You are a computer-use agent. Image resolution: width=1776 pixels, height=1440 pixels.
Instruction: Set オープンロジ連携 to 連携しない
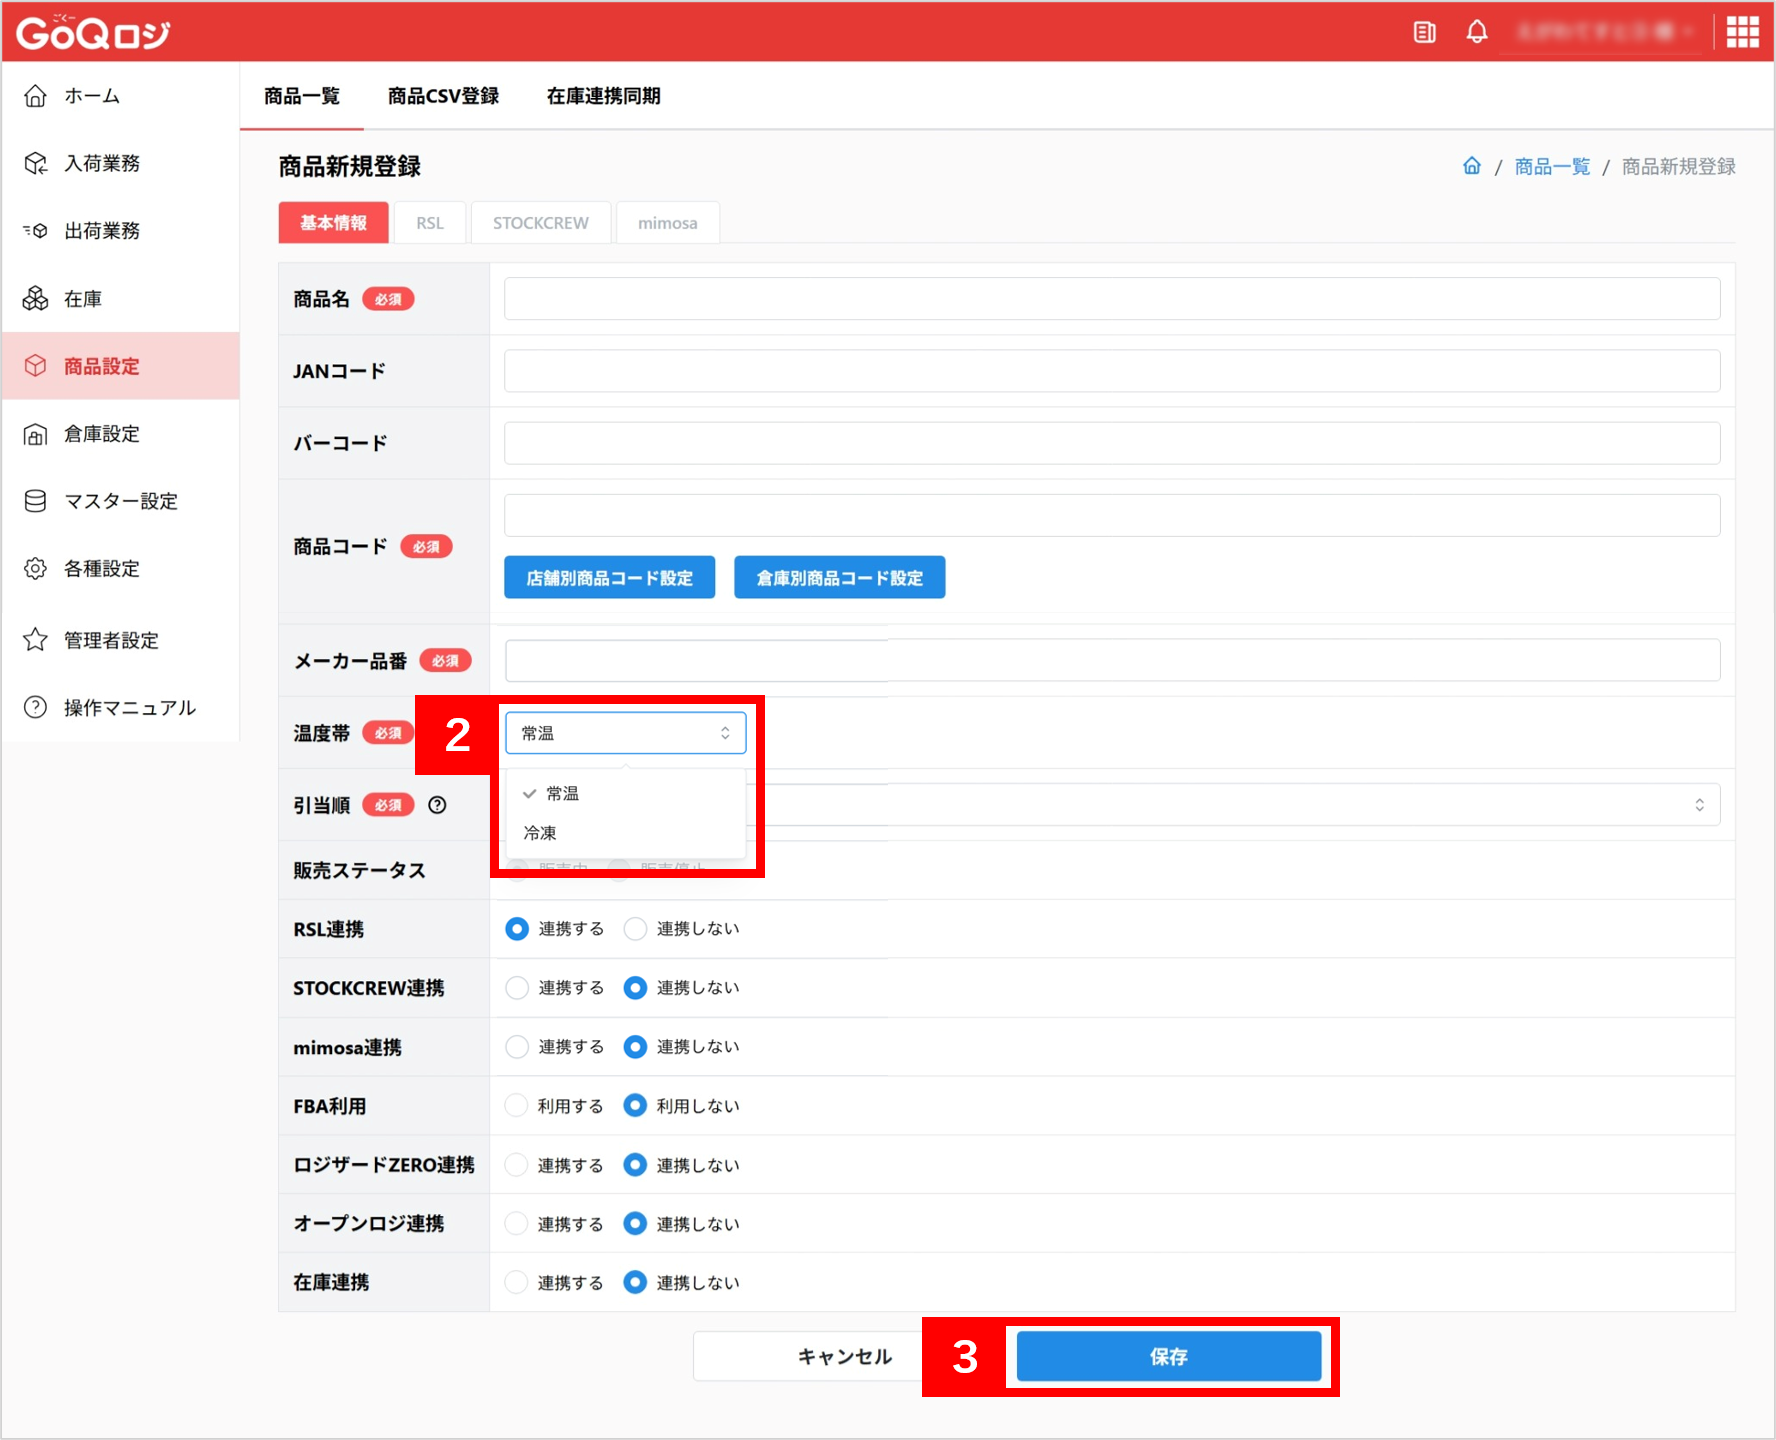(635, 1224)
